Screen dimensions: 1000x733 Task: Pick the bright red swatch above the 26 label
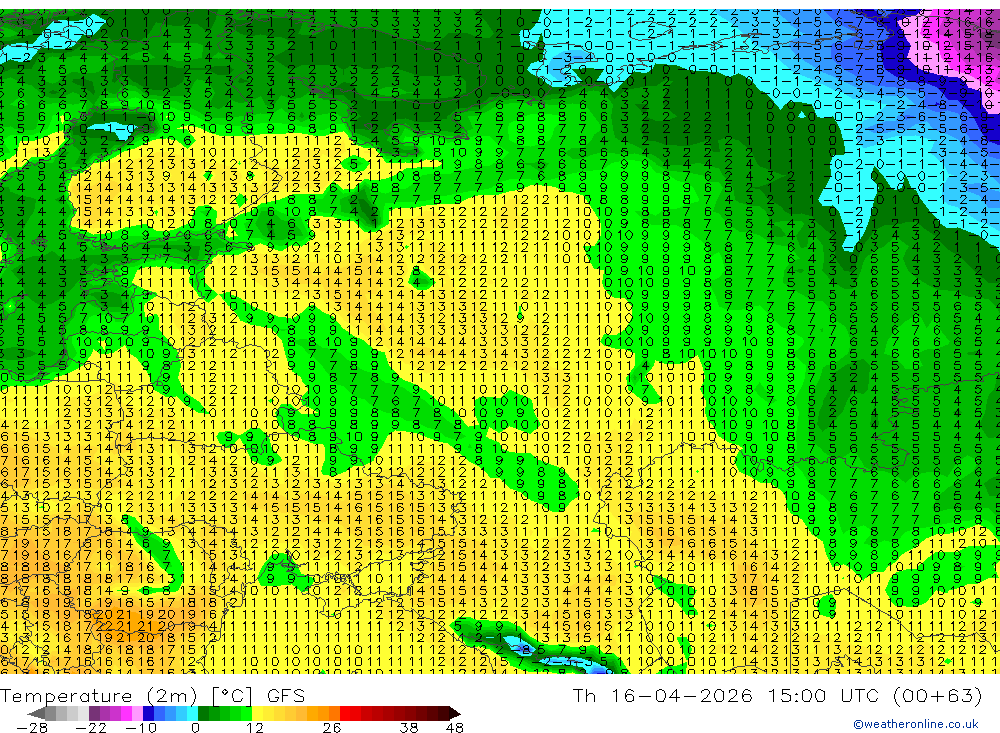pyautogui.click(x=345, y=714)
